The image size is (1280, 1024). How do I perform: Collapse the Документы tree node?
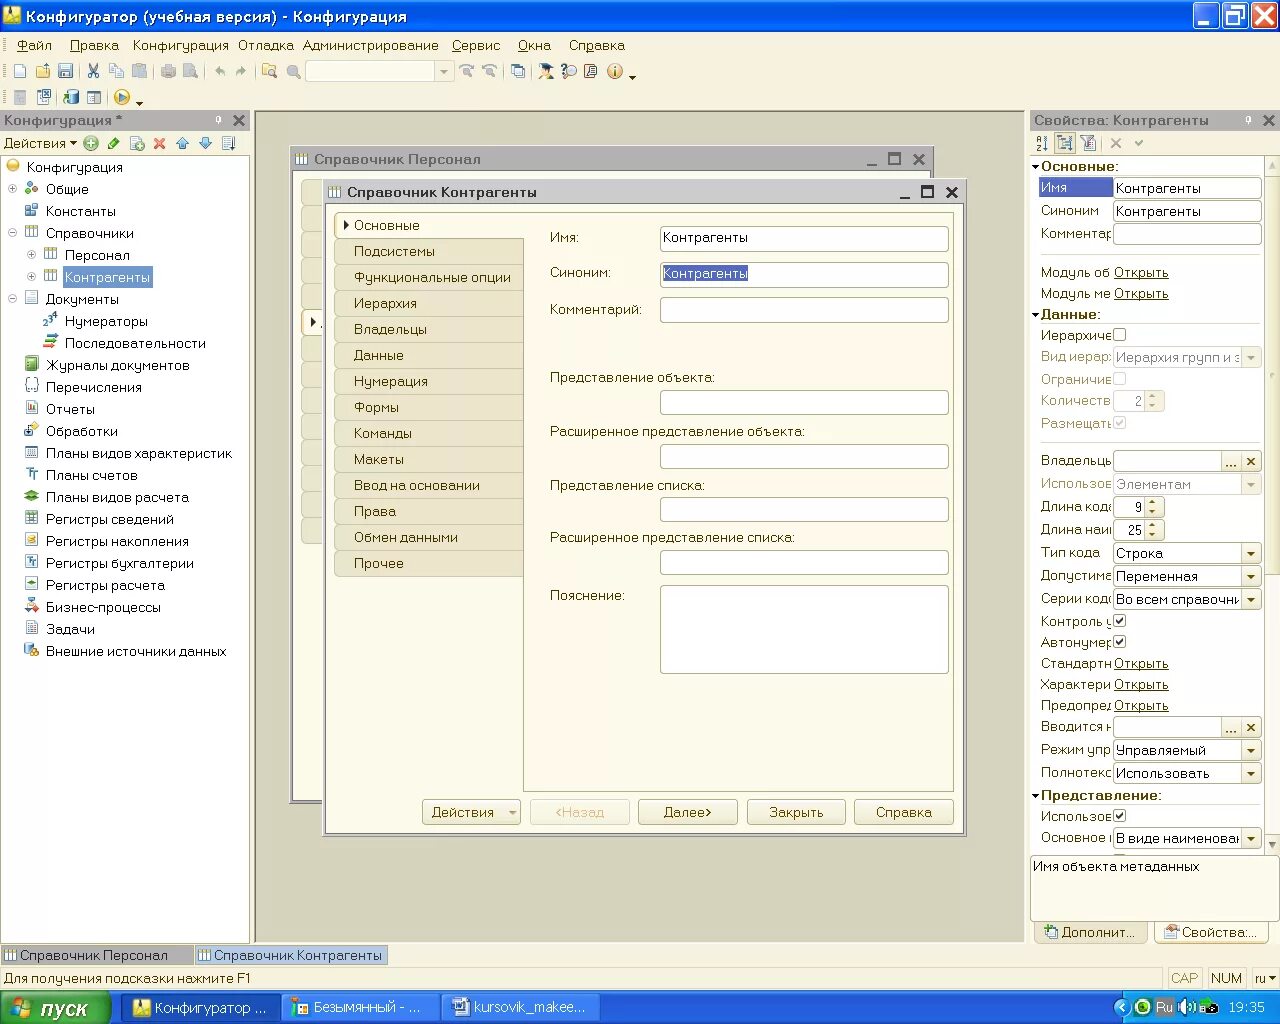click(x=12, y=299)
